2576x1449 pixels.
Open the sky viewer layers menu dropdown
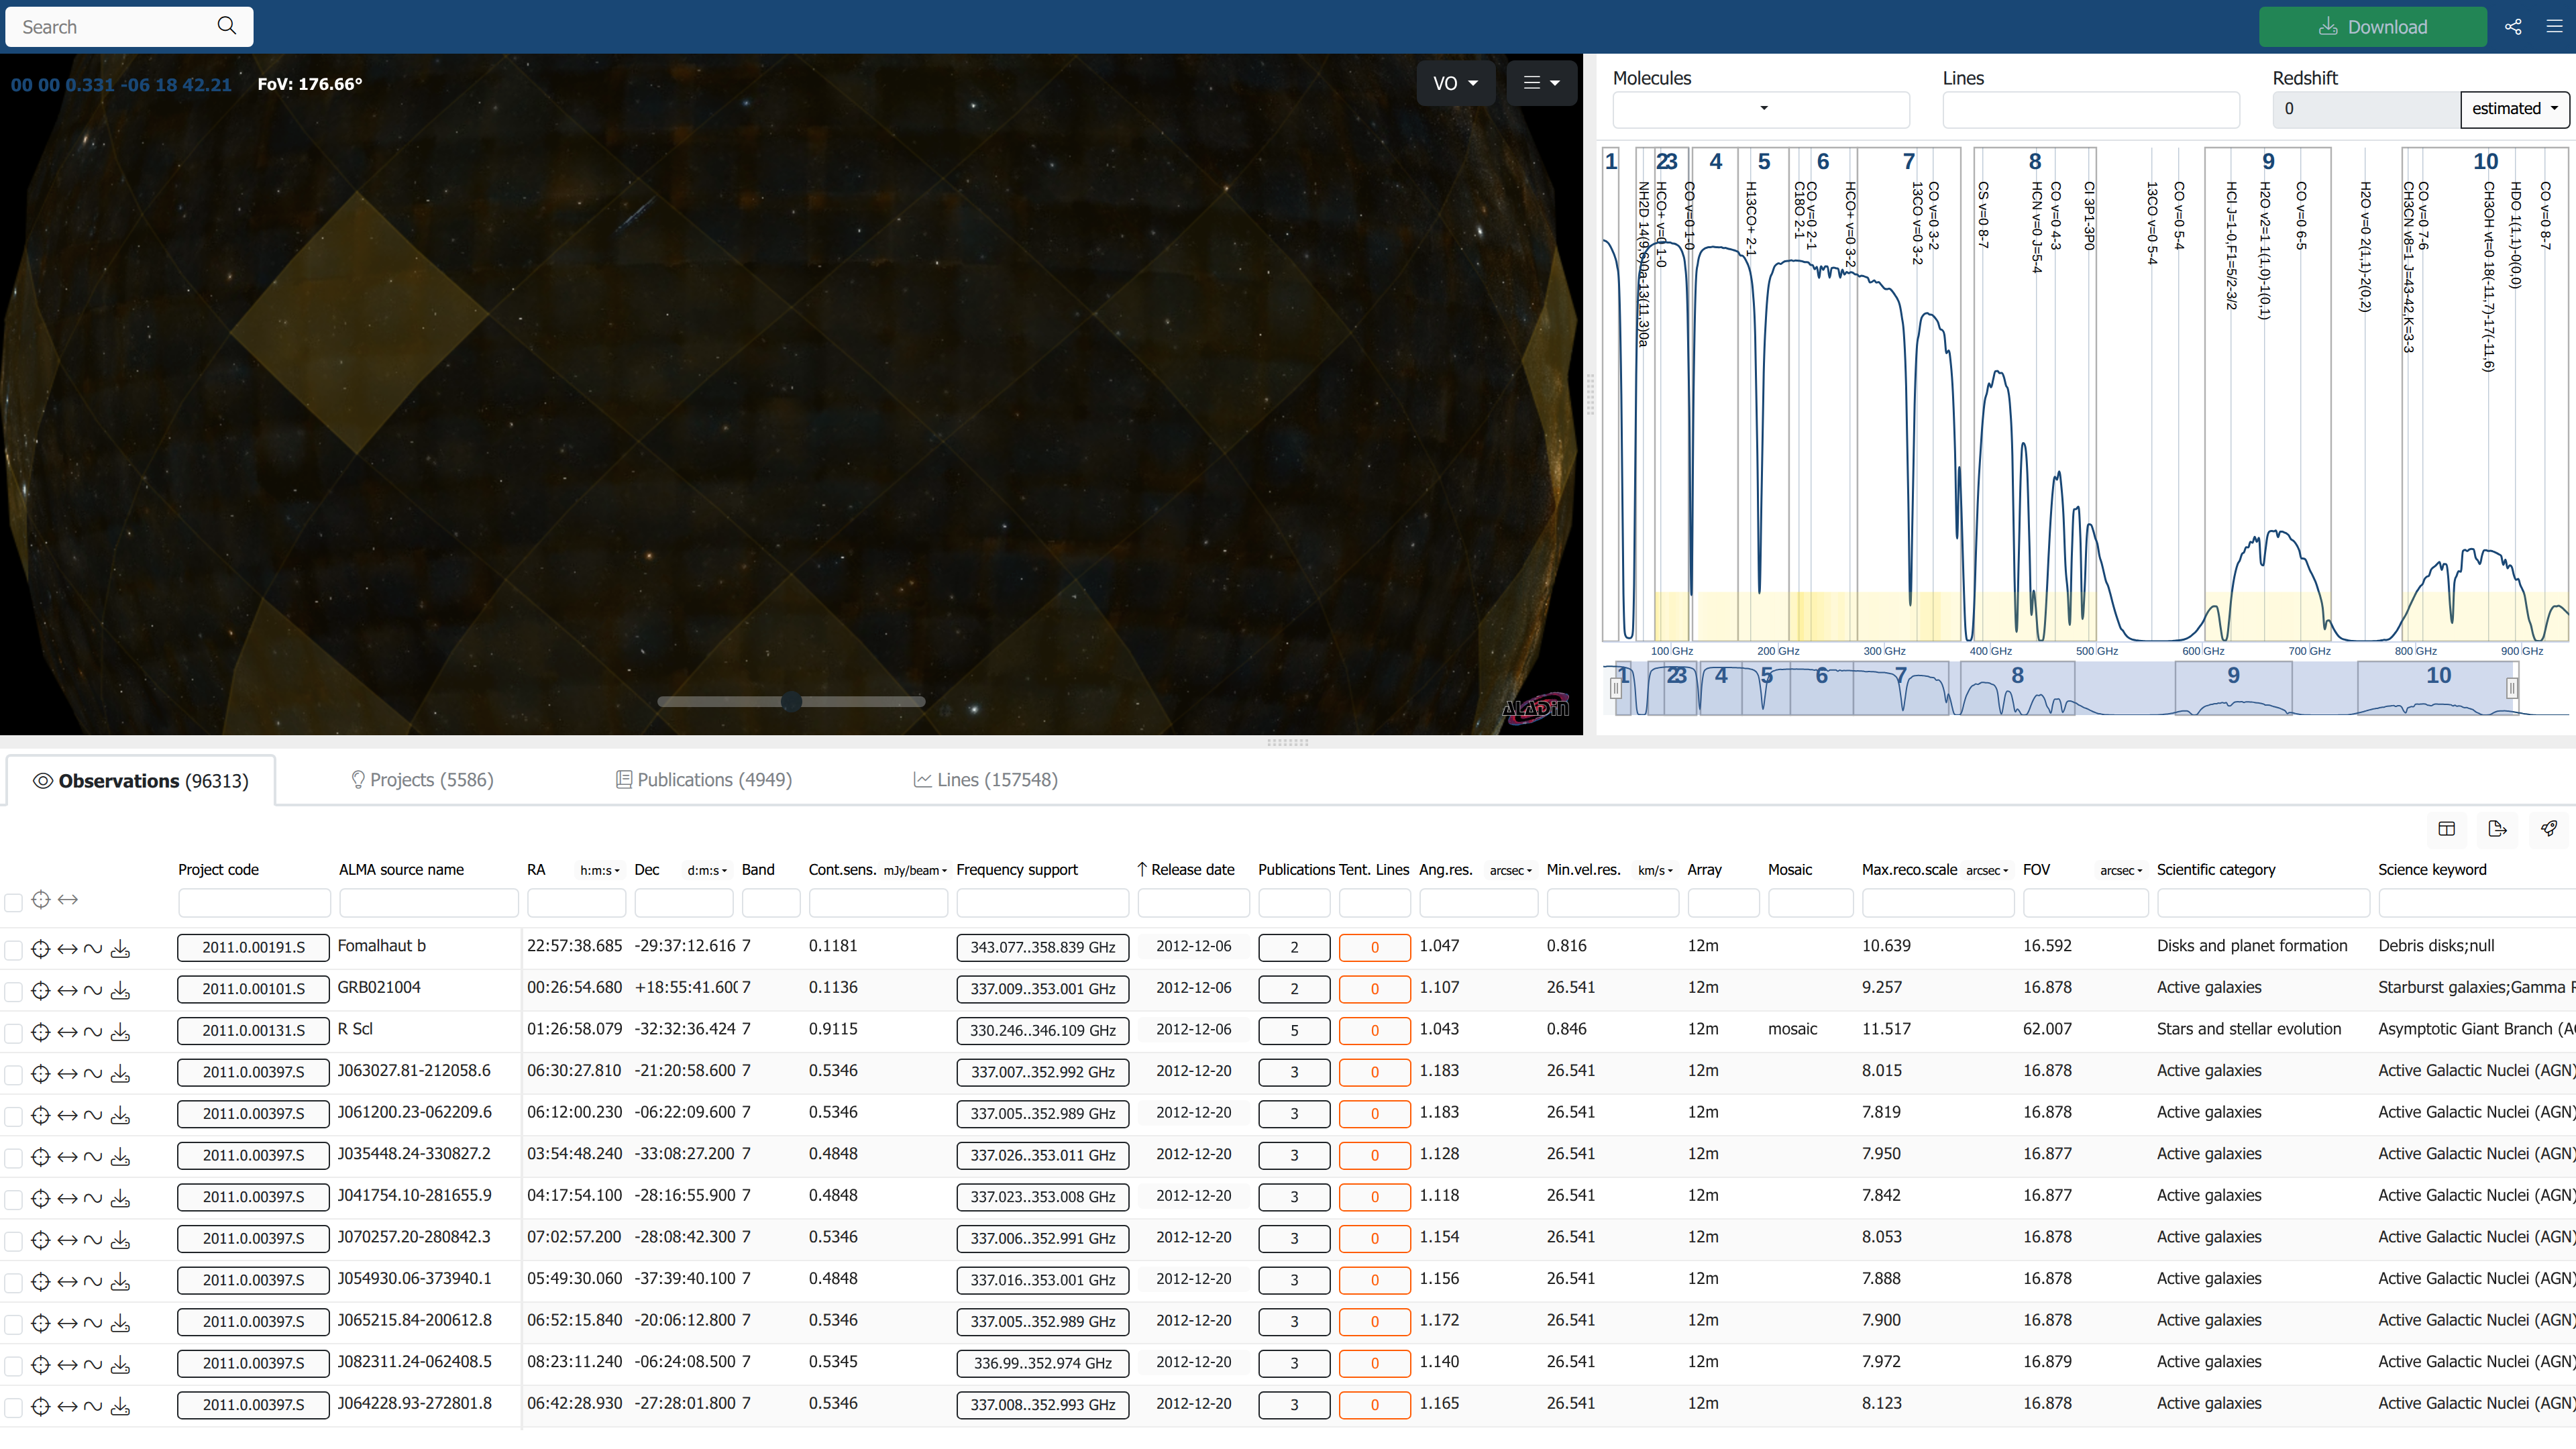[x=1541, y=83]
